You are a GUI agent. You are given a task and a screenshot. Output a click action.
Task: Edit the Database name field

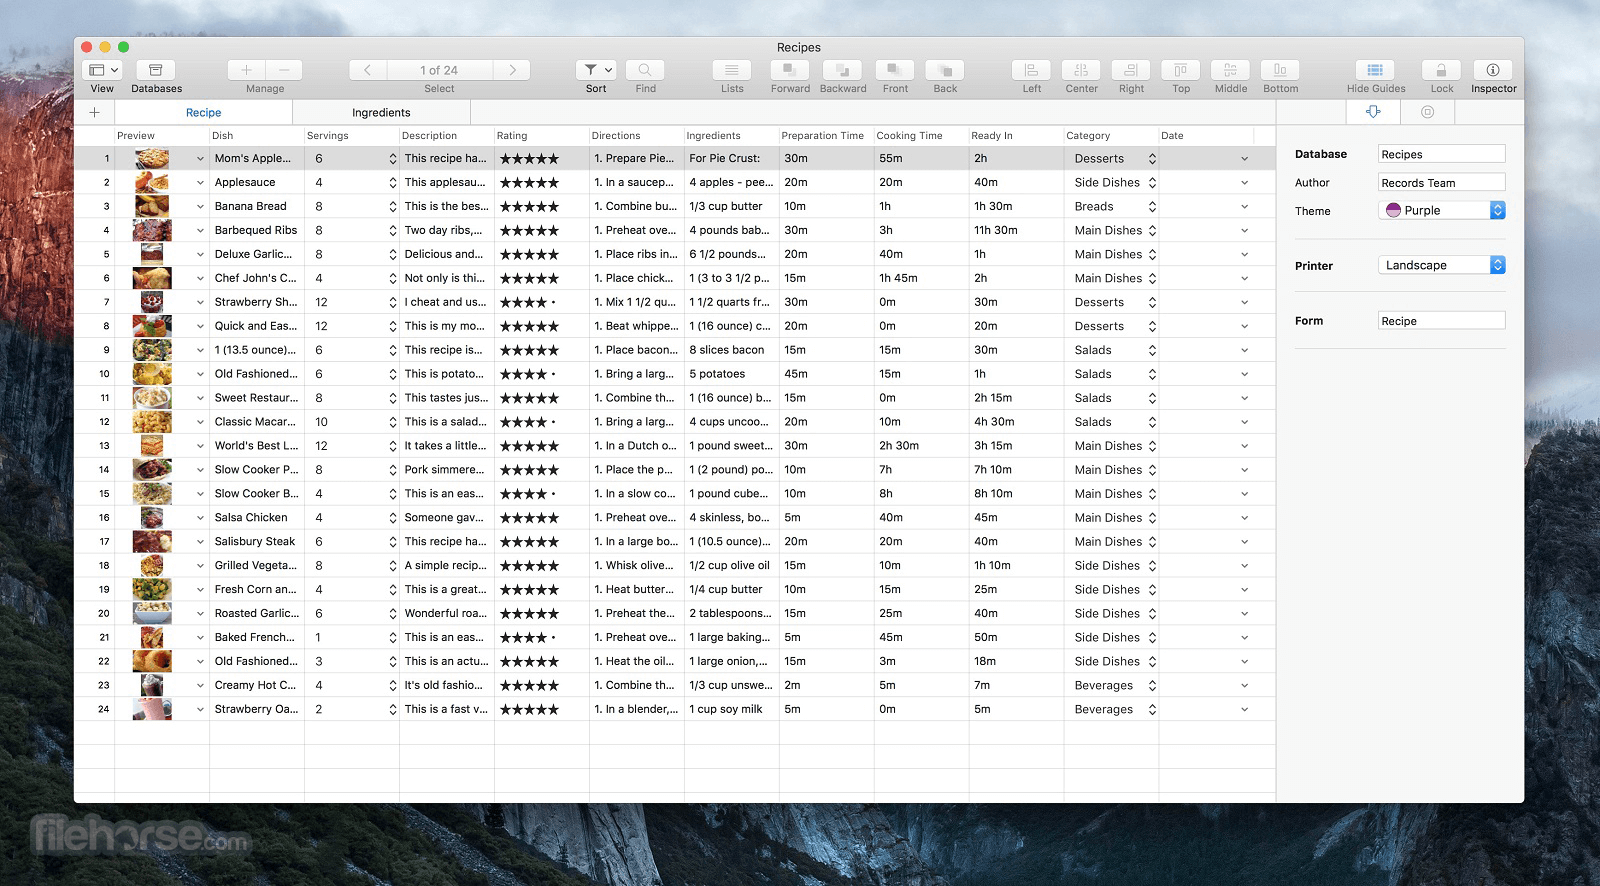click(1441, 154)
